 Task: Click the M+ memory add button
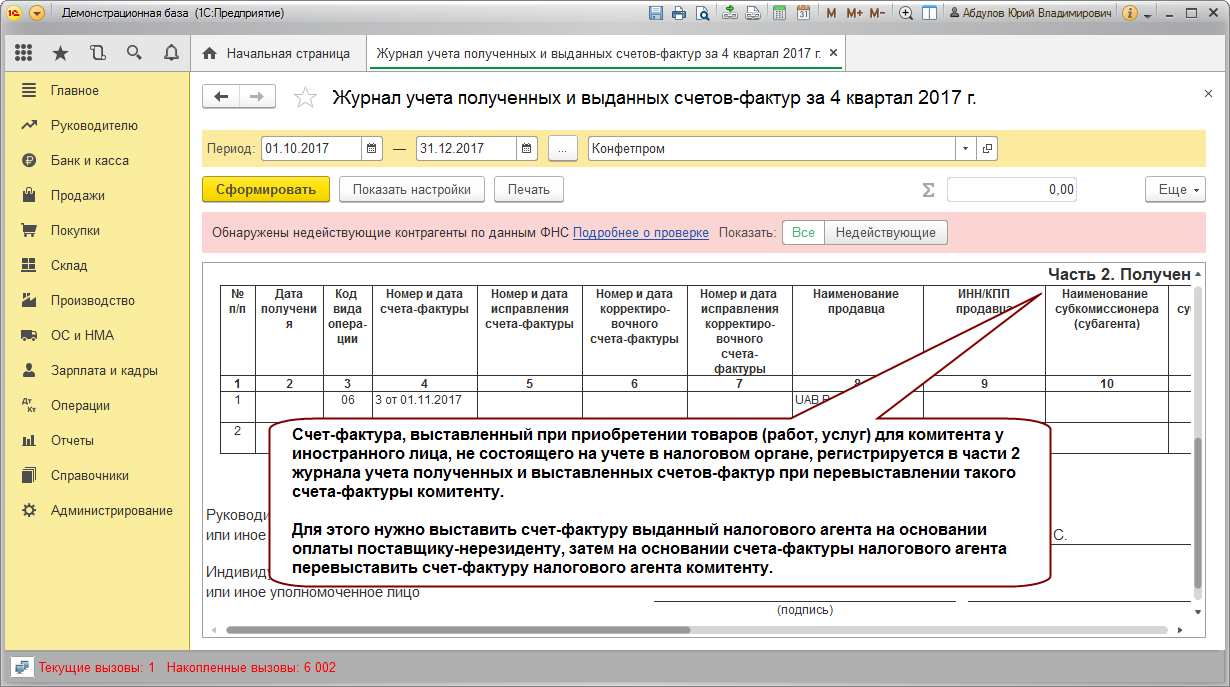point(854,13)
